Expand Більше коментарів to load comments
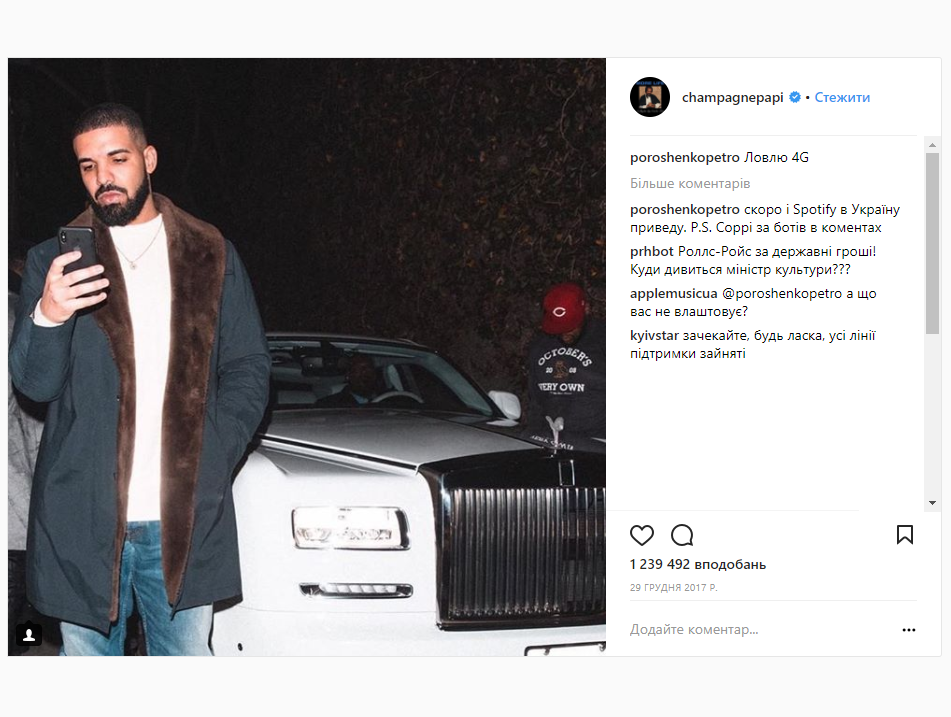This screenshot has height=717, width=951. pos(690,183)
